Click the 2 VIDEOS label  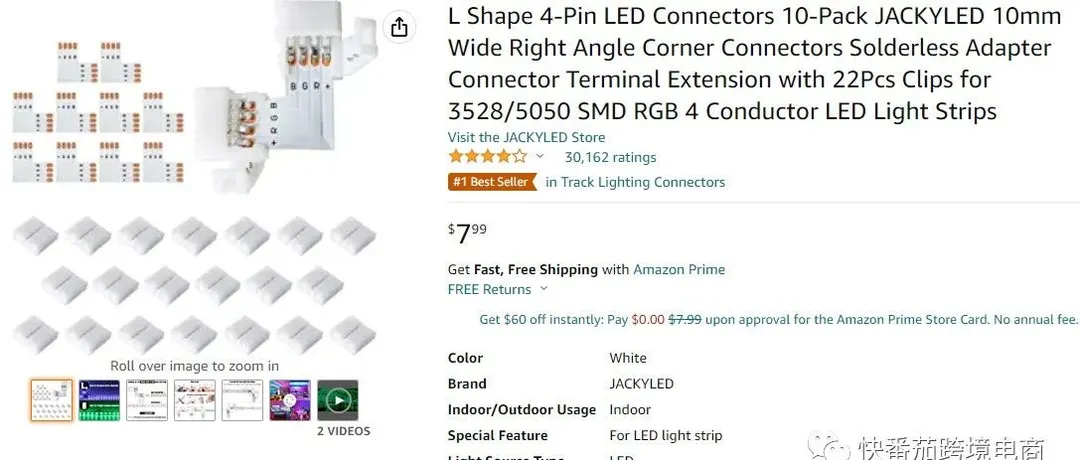(344, 431)
